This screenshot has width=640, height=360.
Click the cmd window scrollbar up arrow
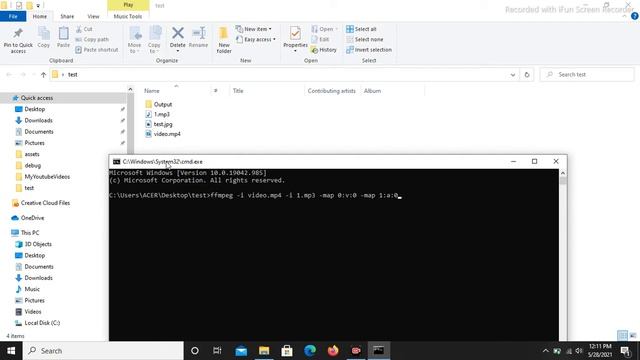[x=563, y=173]
